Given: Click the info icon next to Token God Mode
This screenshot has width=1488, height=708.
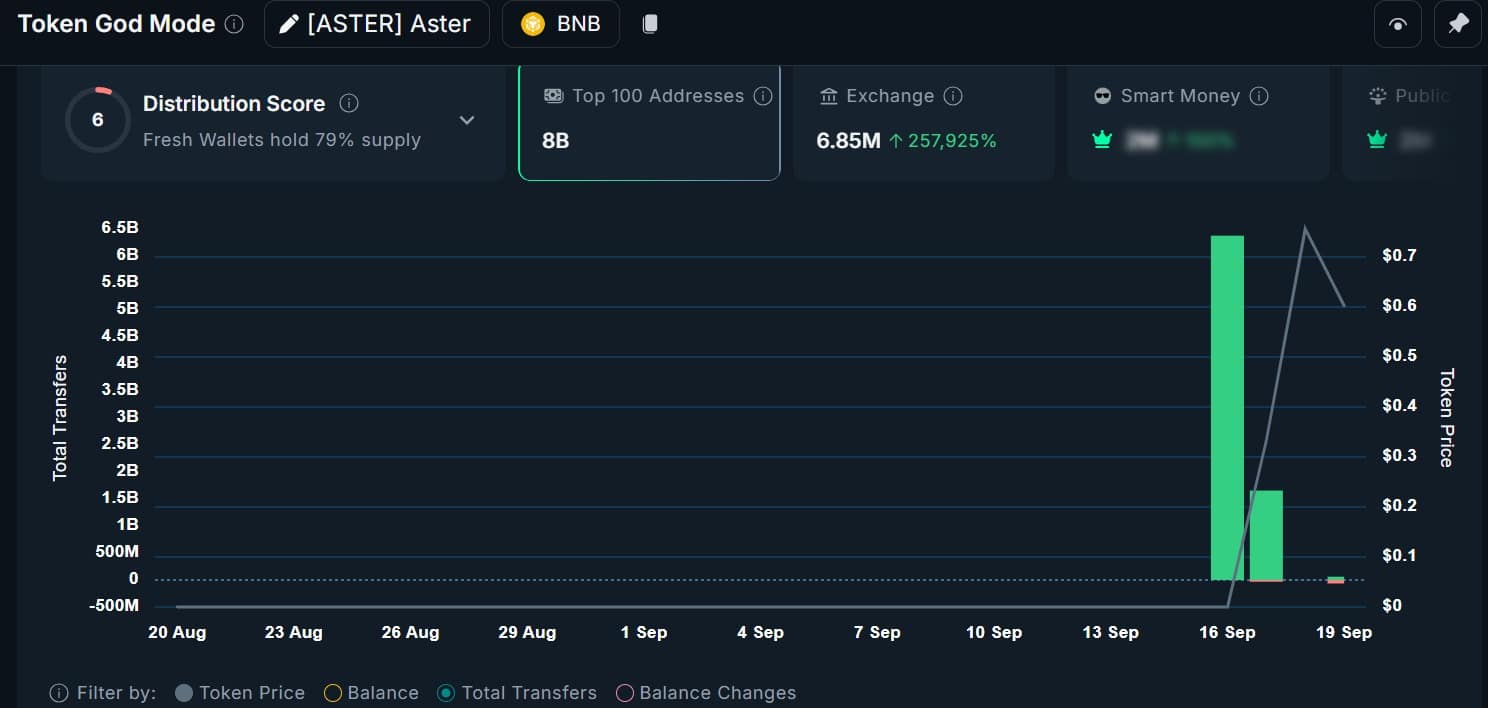Looking at the screenshot, I should click(234, 24).
